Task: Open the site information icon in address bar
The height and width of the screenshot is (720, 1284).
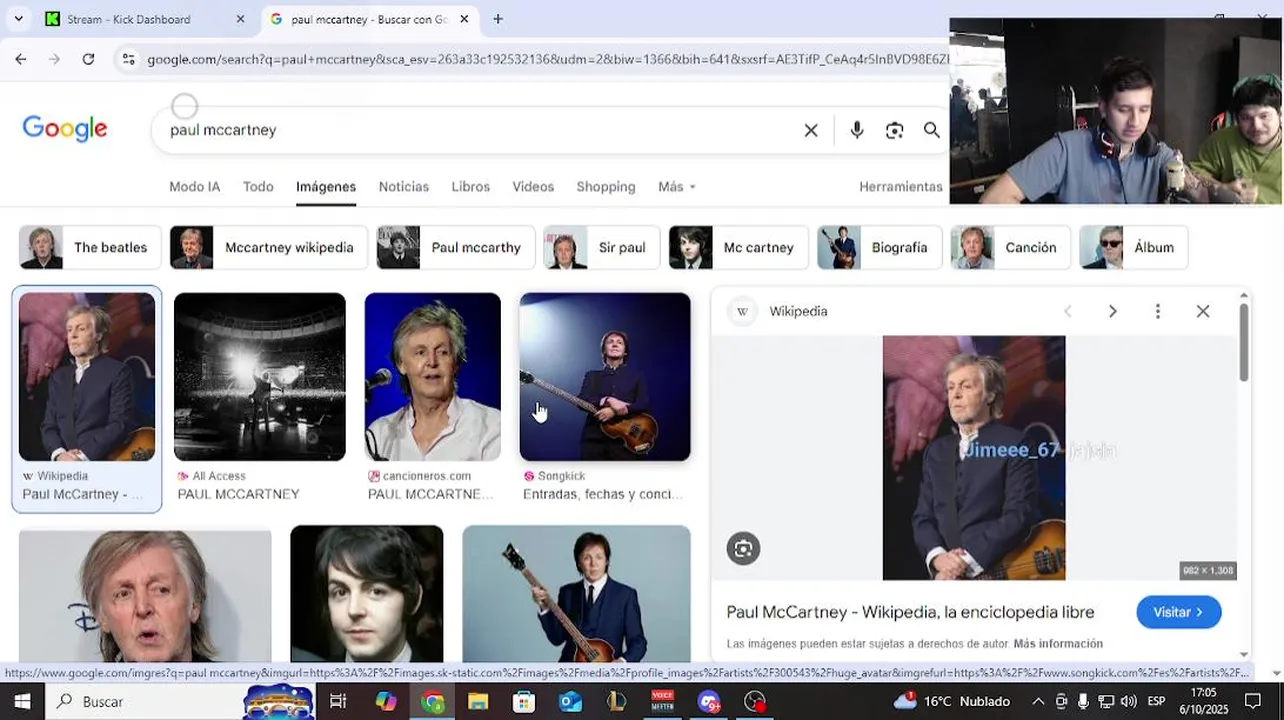Action: pyautogui.click(x=128, y=59)
